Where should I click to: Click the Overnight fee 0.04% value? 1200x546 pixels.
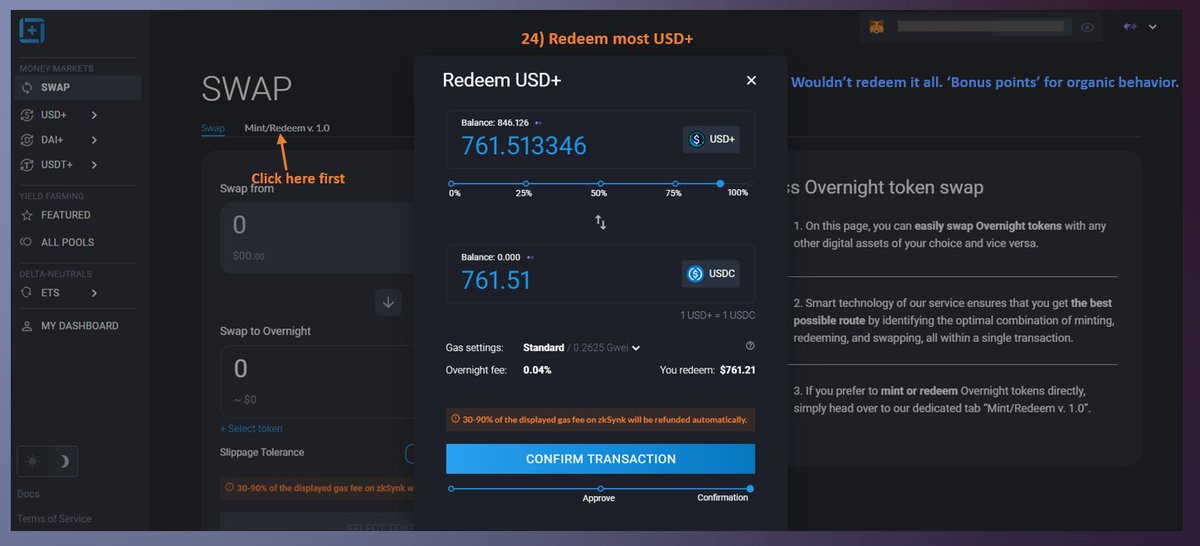537,370
